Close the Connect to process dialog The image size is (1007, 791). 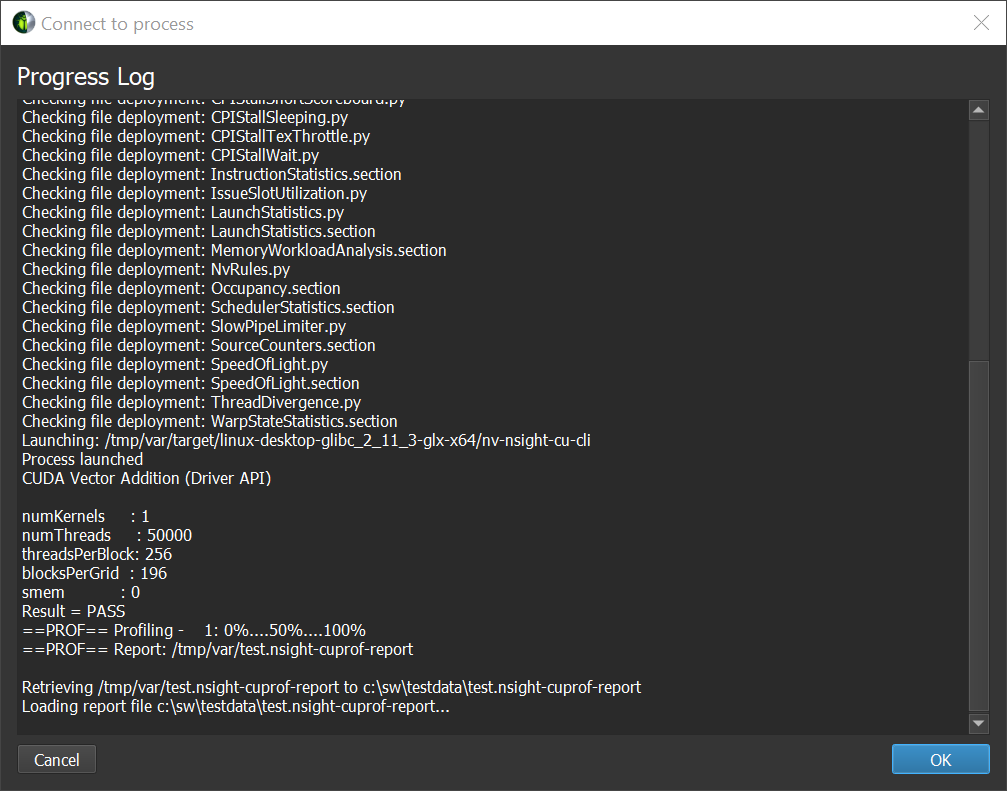(981, 23)
